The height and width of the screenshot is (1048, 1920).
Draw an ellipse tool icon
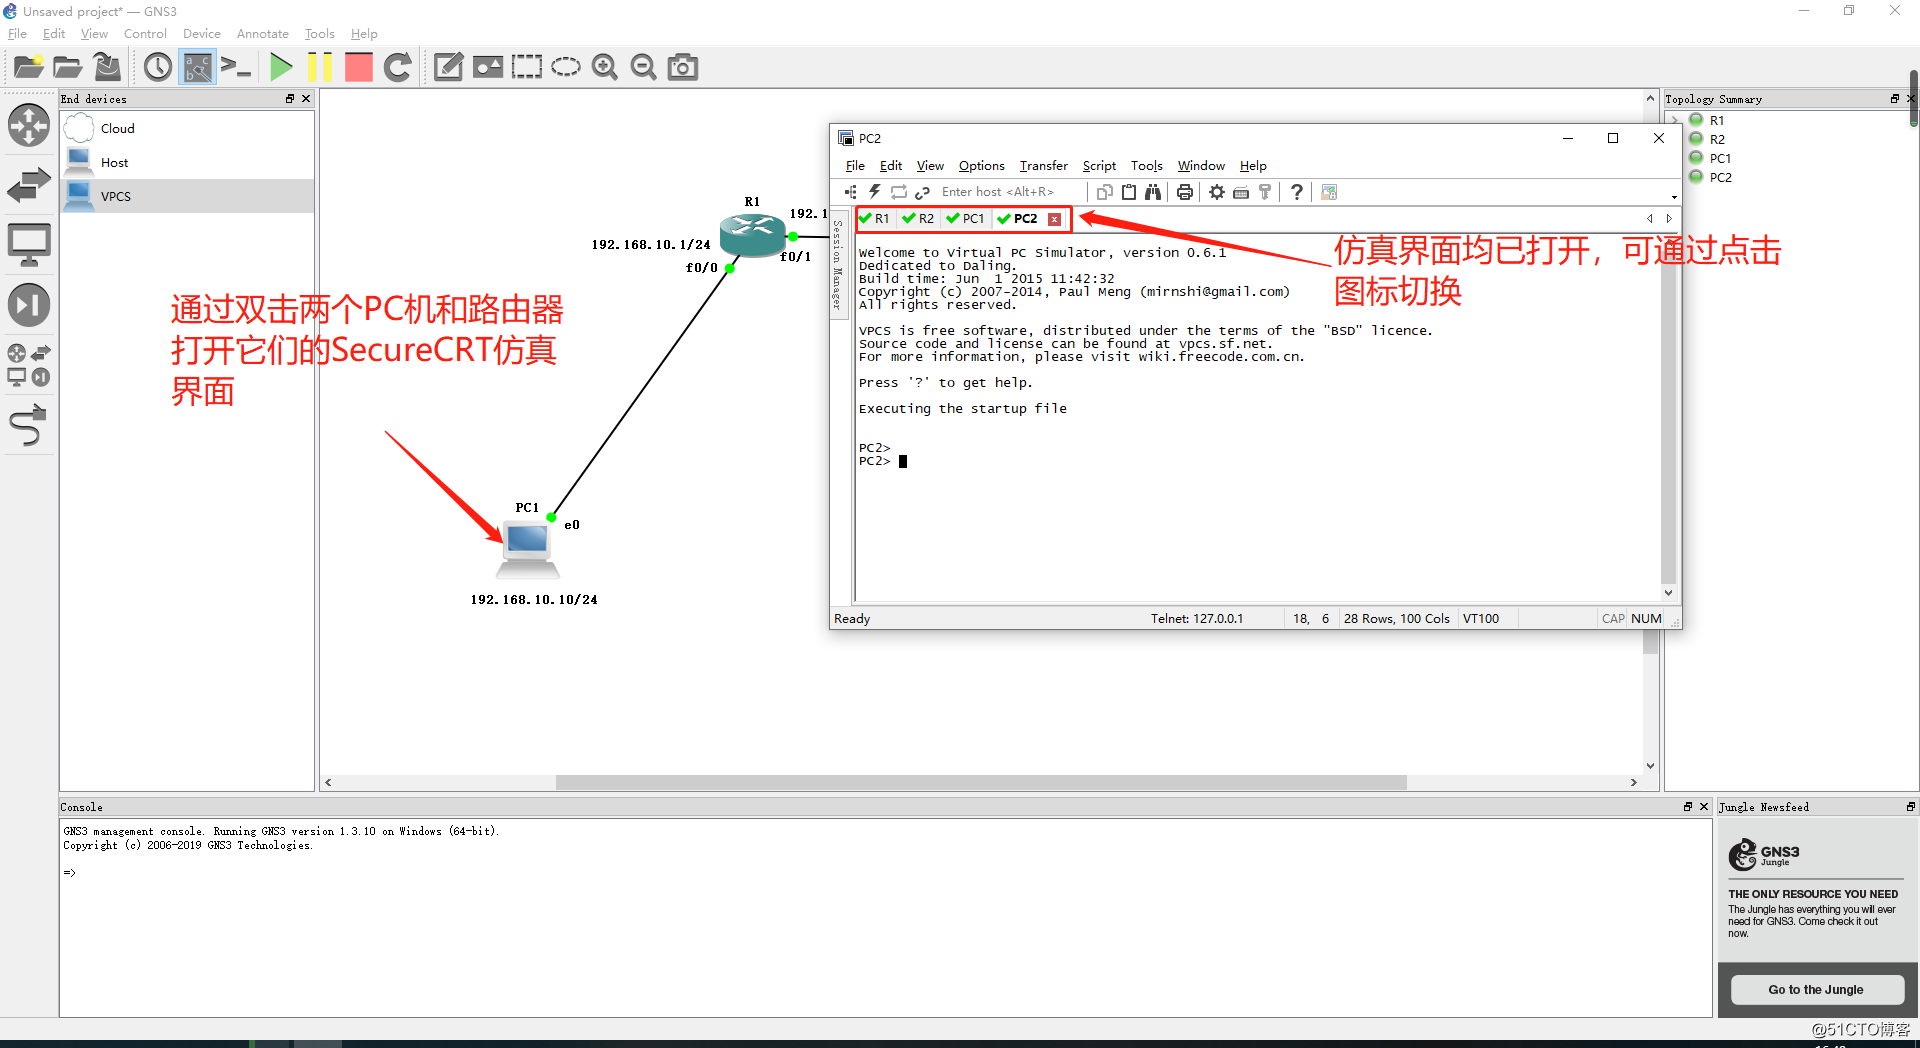coord(565,67)
